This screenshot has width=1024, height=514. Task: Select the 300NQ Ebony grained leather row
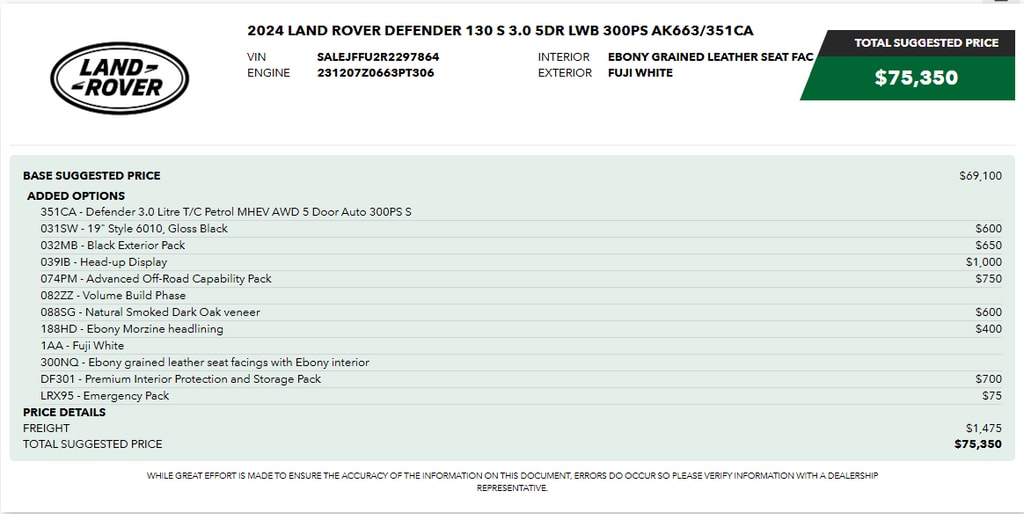pyautogui.click(x=521, y=362)
